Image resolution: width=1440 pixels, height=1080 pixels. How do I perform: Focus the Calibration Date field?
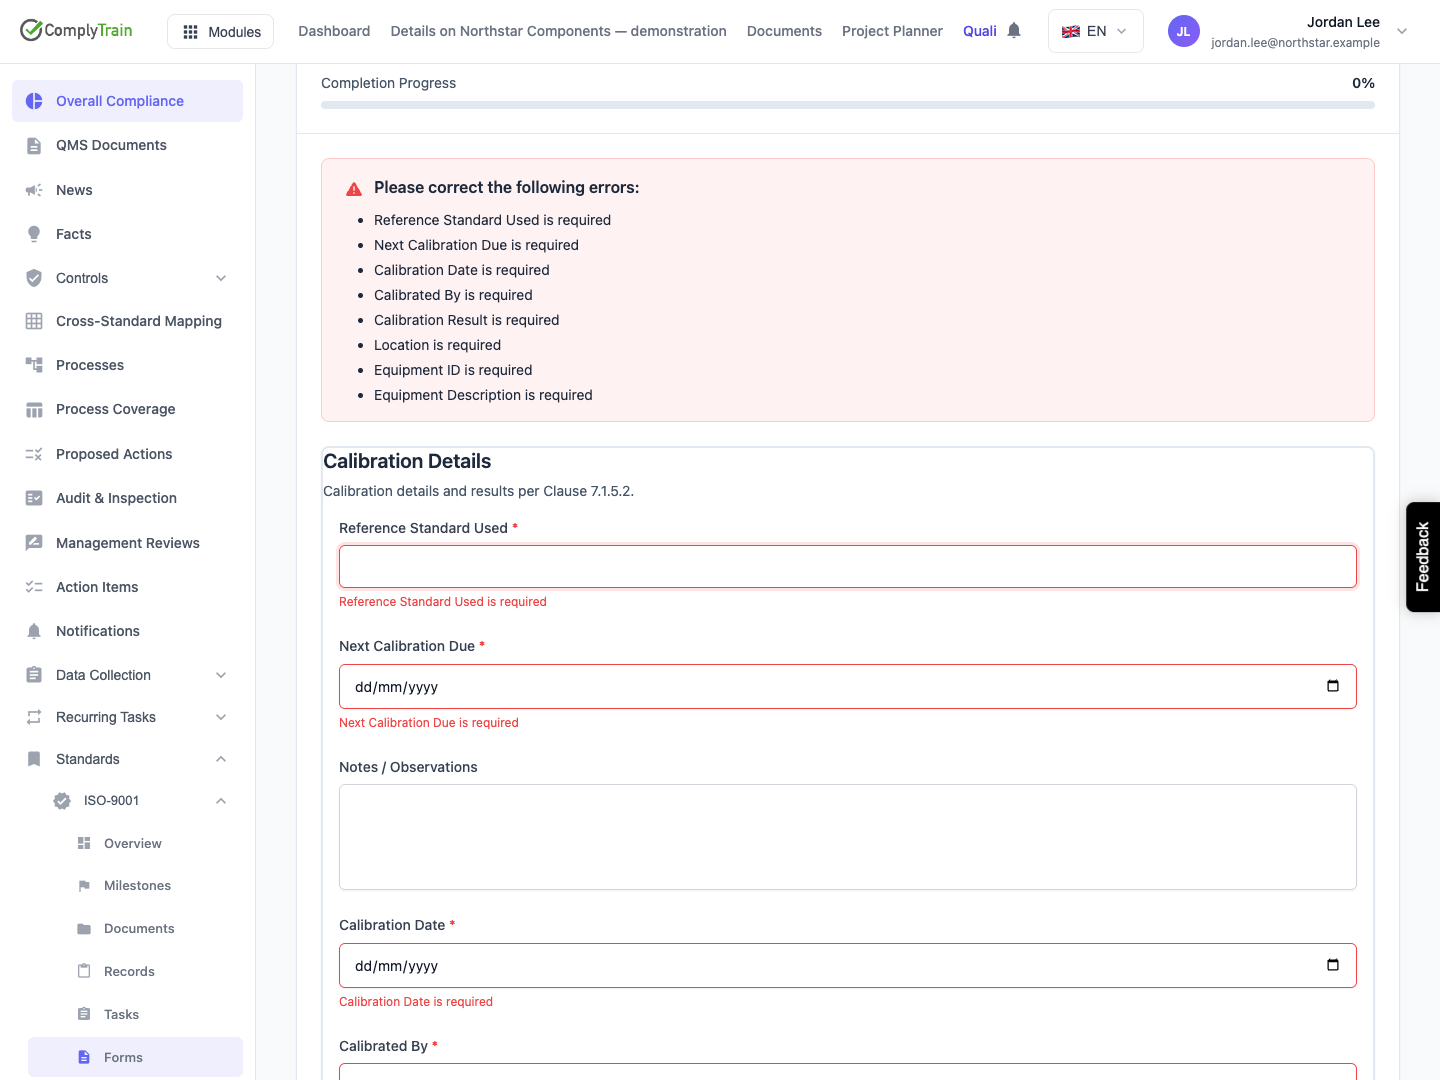pyautogui.click(x=848, y=966)
